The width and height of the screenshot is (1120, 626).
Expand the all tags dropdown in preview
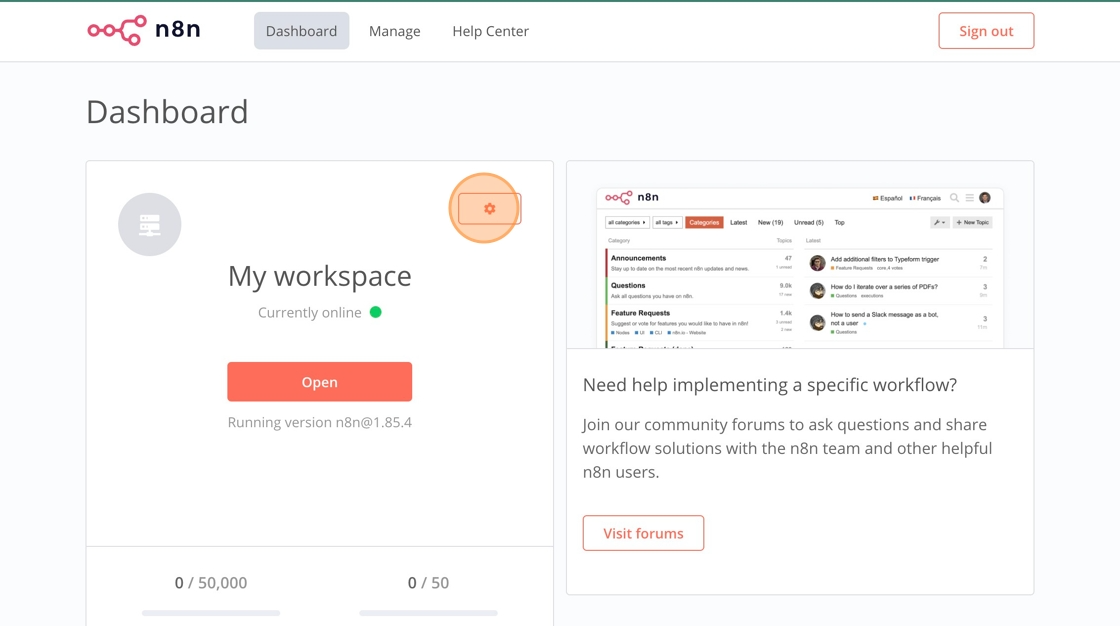pos(667,222)
